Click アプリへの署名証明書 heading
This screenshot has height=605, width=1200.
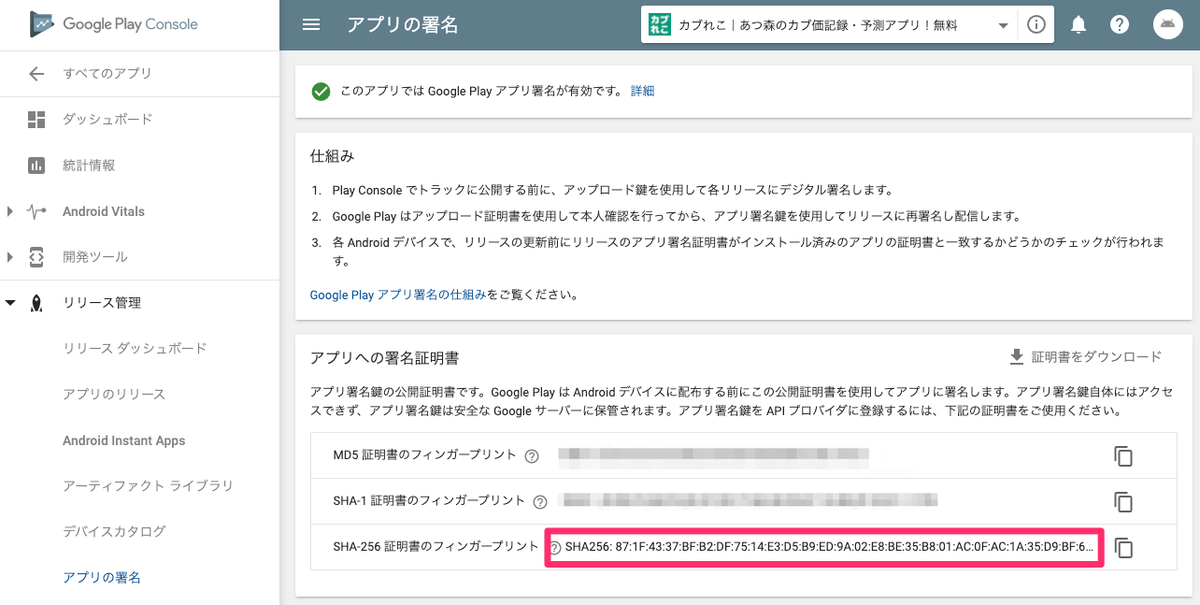click(384, 358)
